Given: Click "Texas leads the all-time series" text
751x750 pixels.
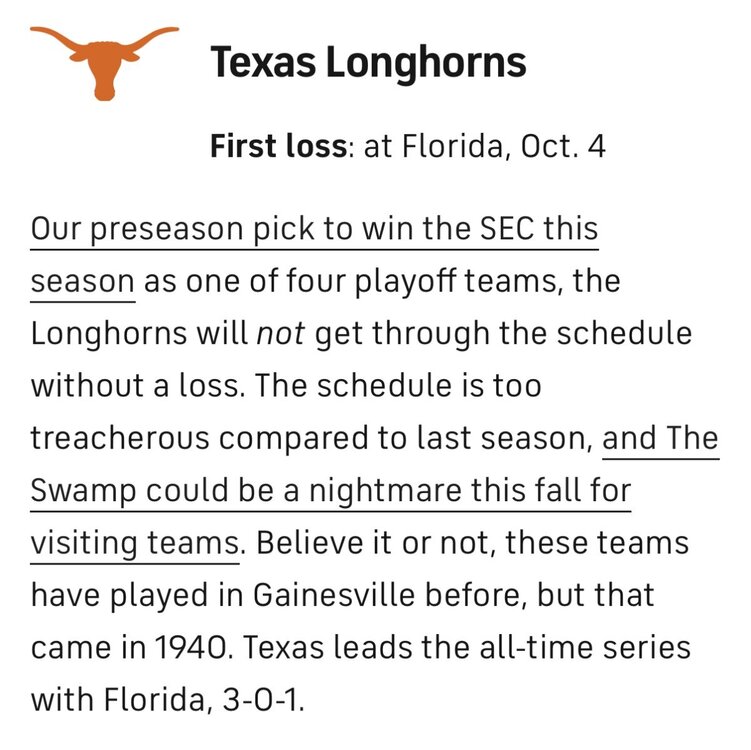Looking at the screenshot, I should 467,647.
